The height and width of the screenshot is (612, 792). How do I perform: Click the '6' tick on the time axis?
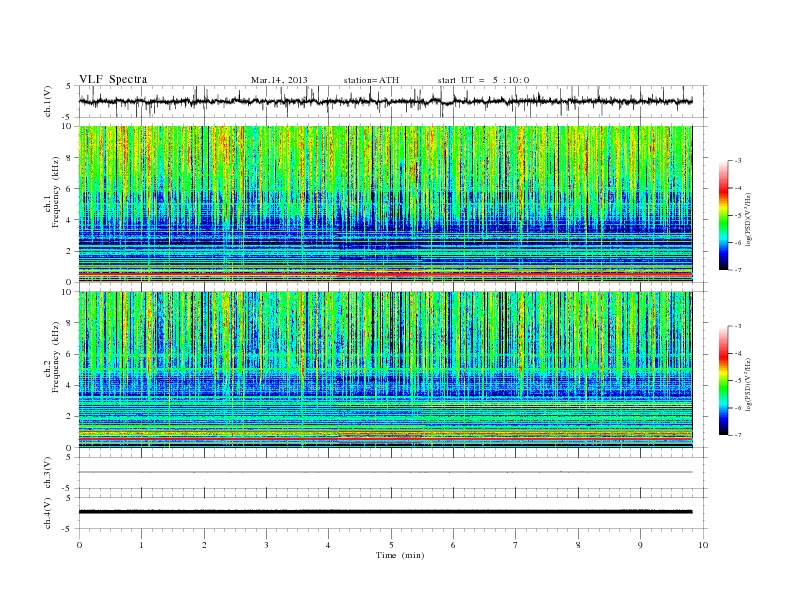click(454, 545)
